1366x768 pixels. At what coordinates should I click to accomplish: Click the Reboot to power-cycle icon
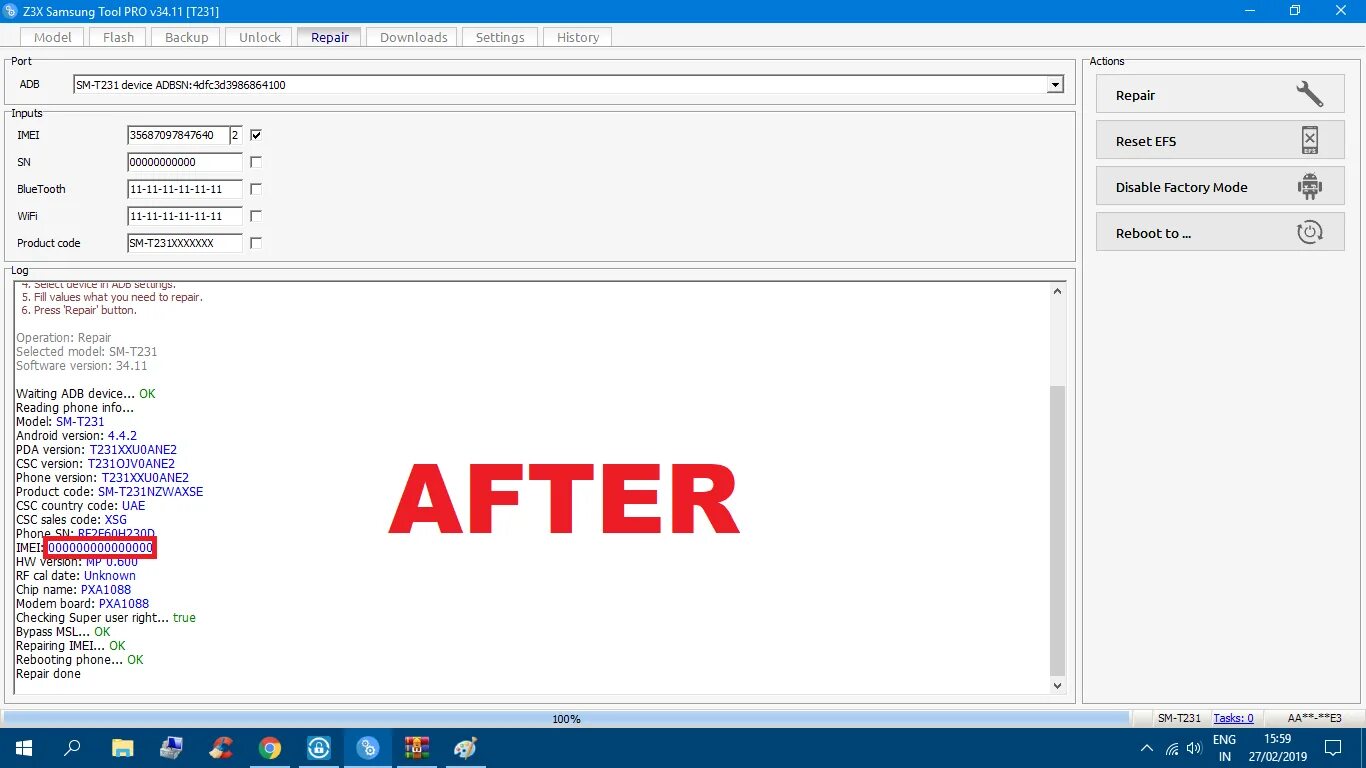tap(1309, 233)
